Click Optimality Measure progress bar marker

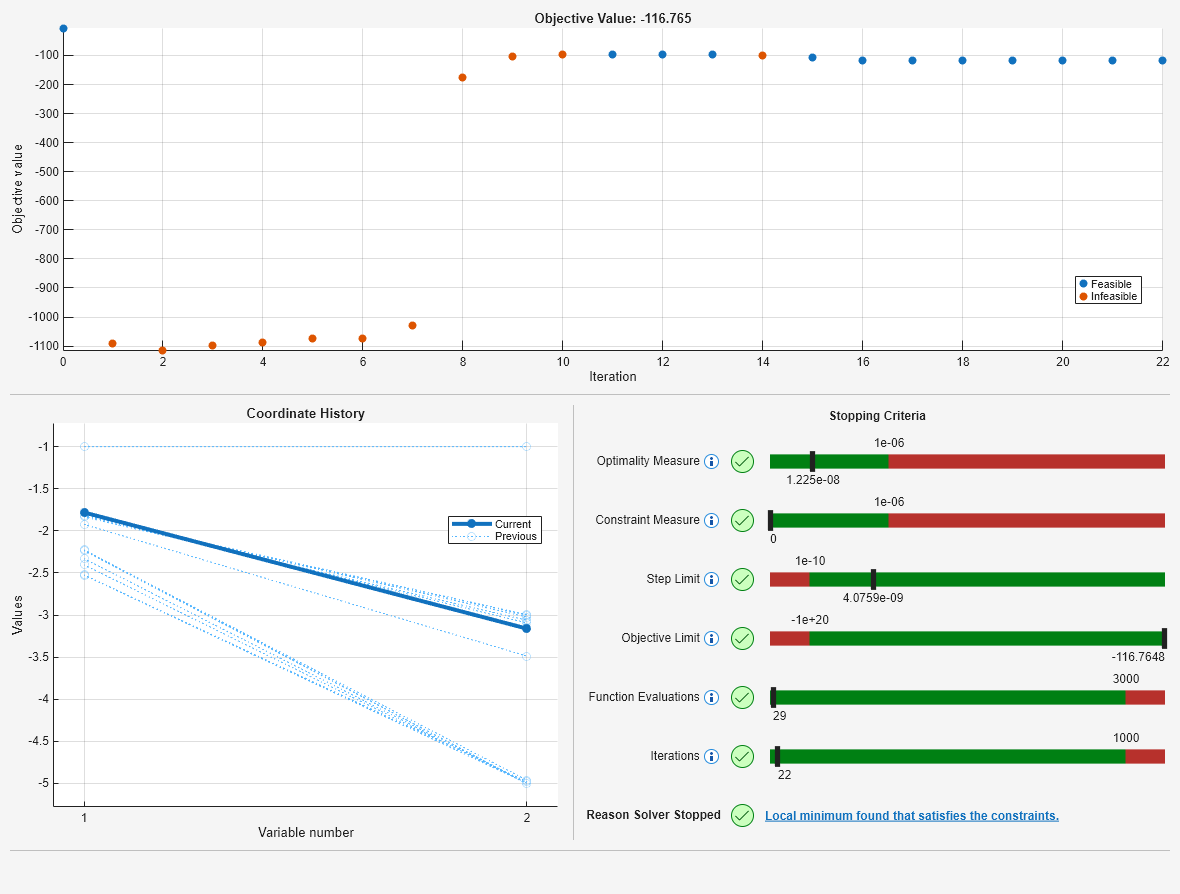click(x=812, y=461)
